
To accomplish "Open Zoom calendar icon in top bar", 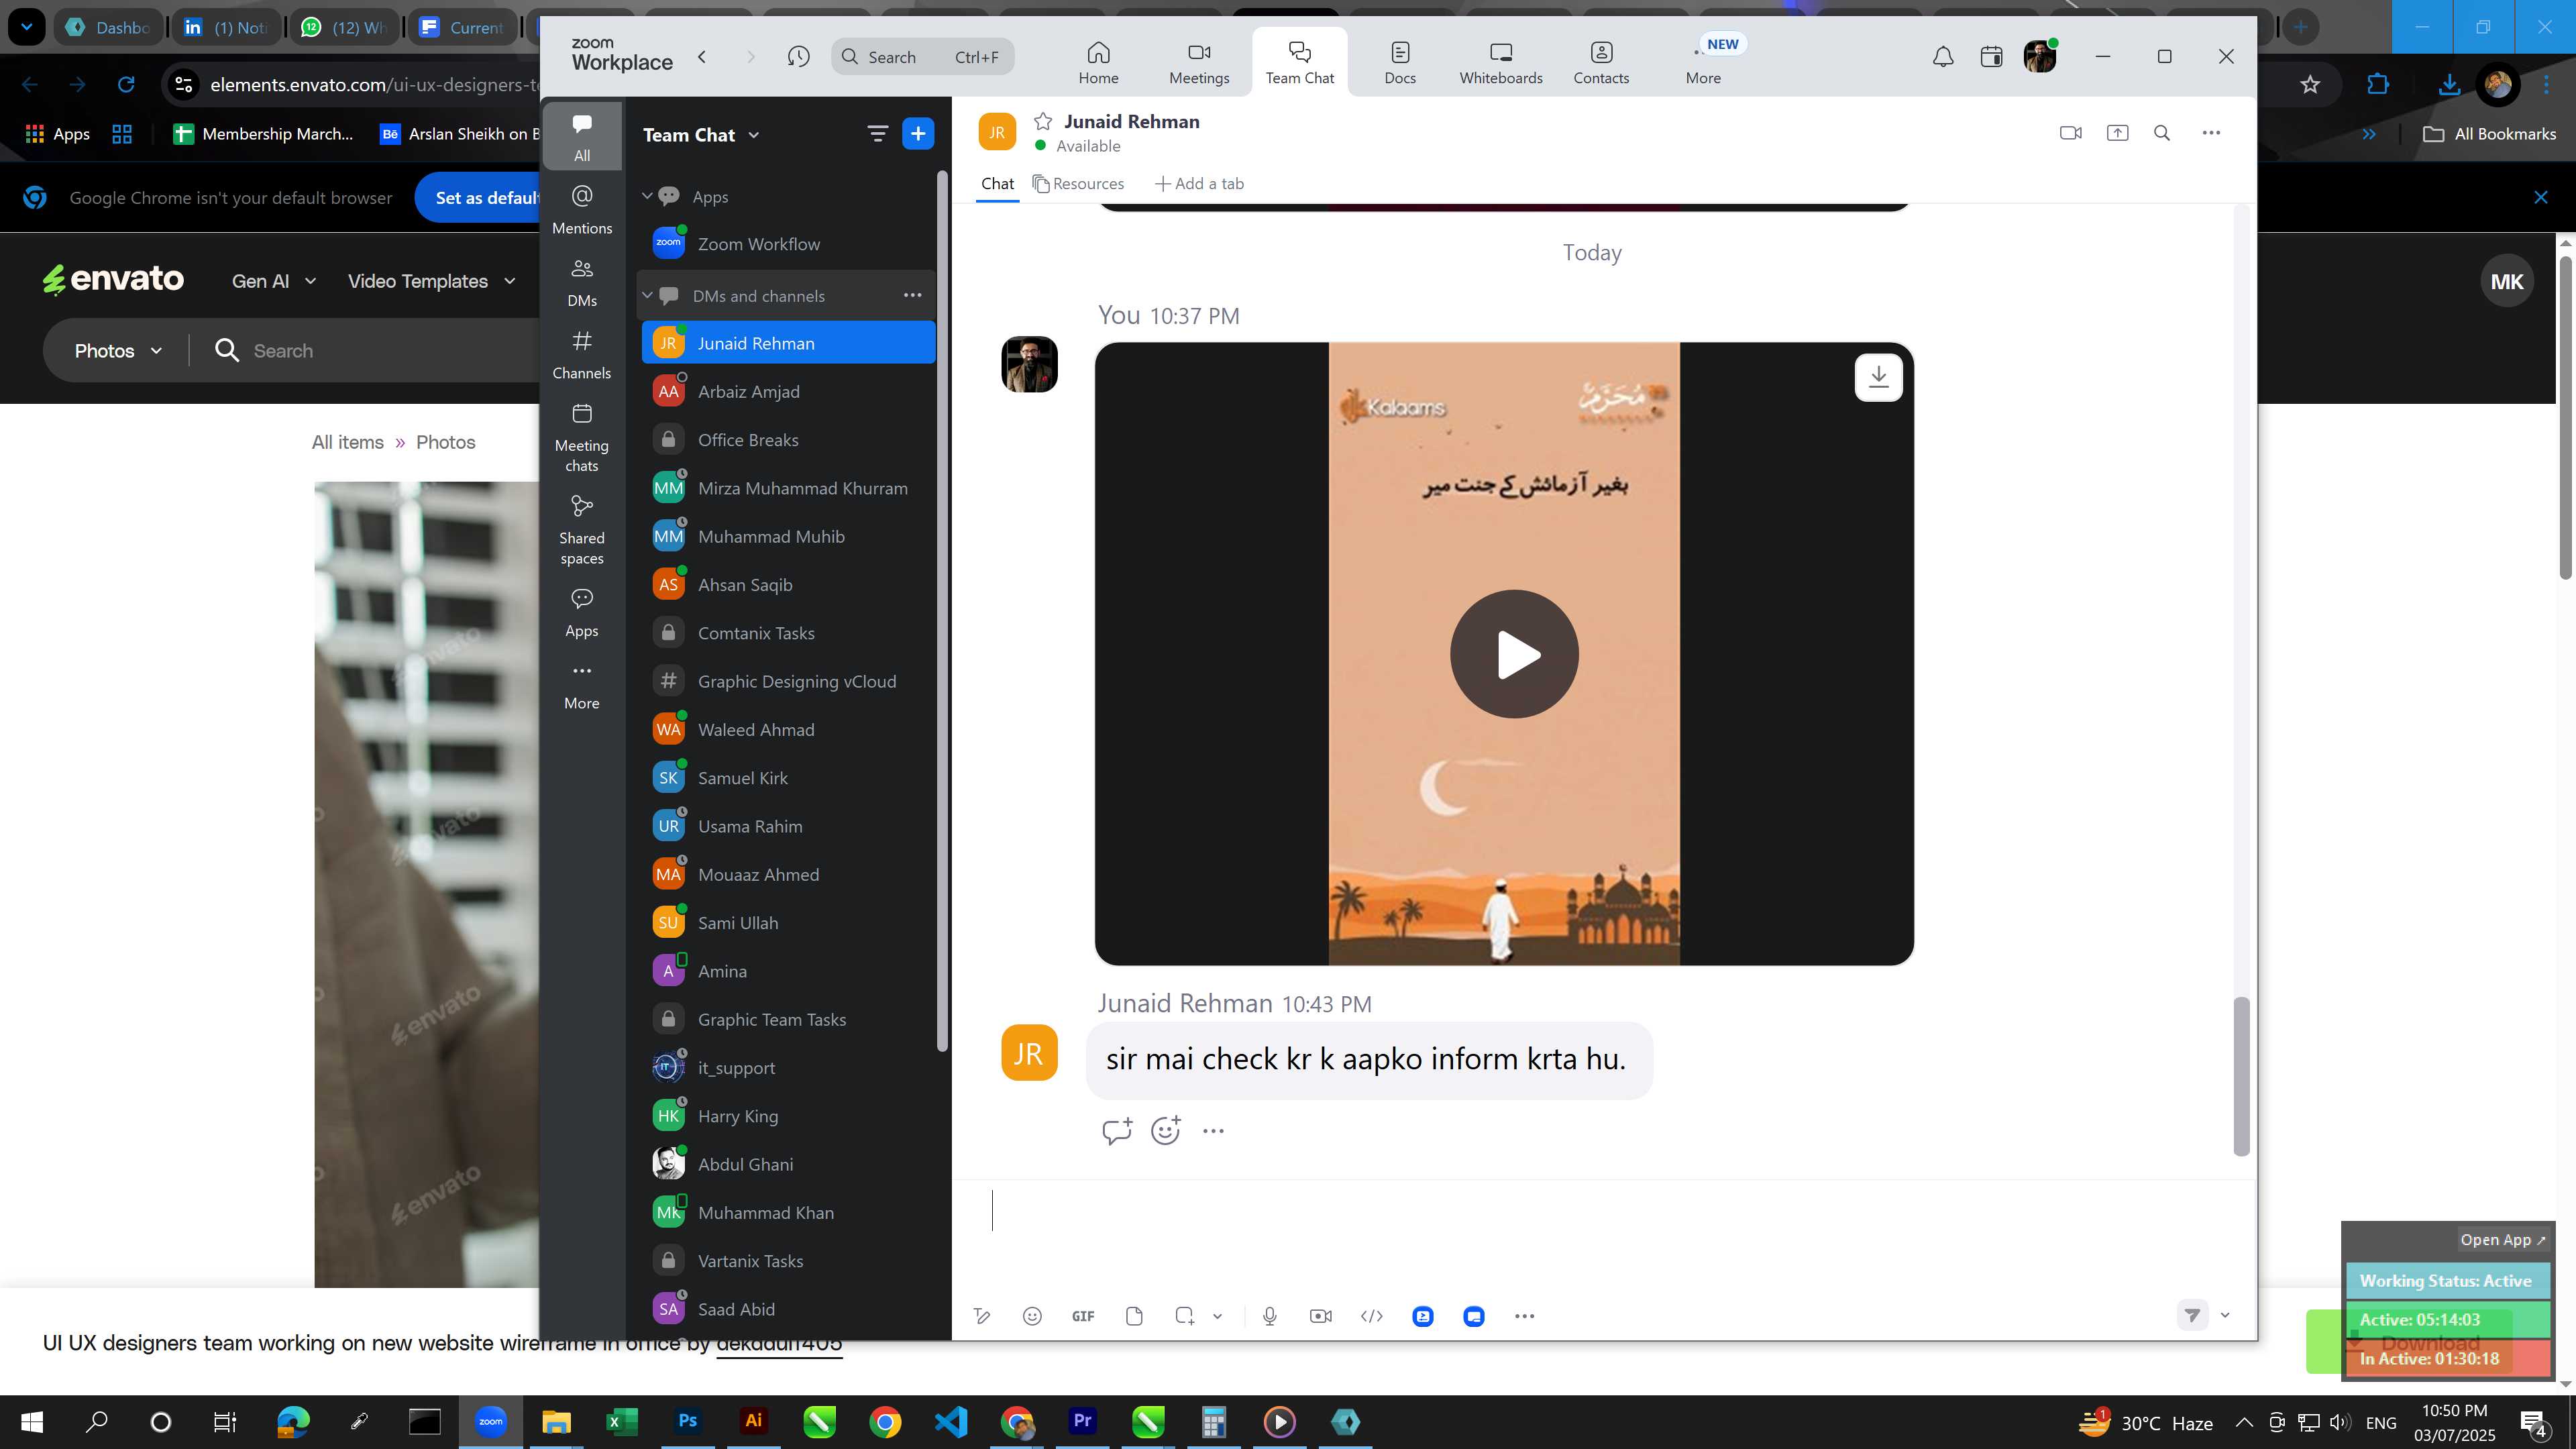I will pyautogui.click(x=1991, y=57).
